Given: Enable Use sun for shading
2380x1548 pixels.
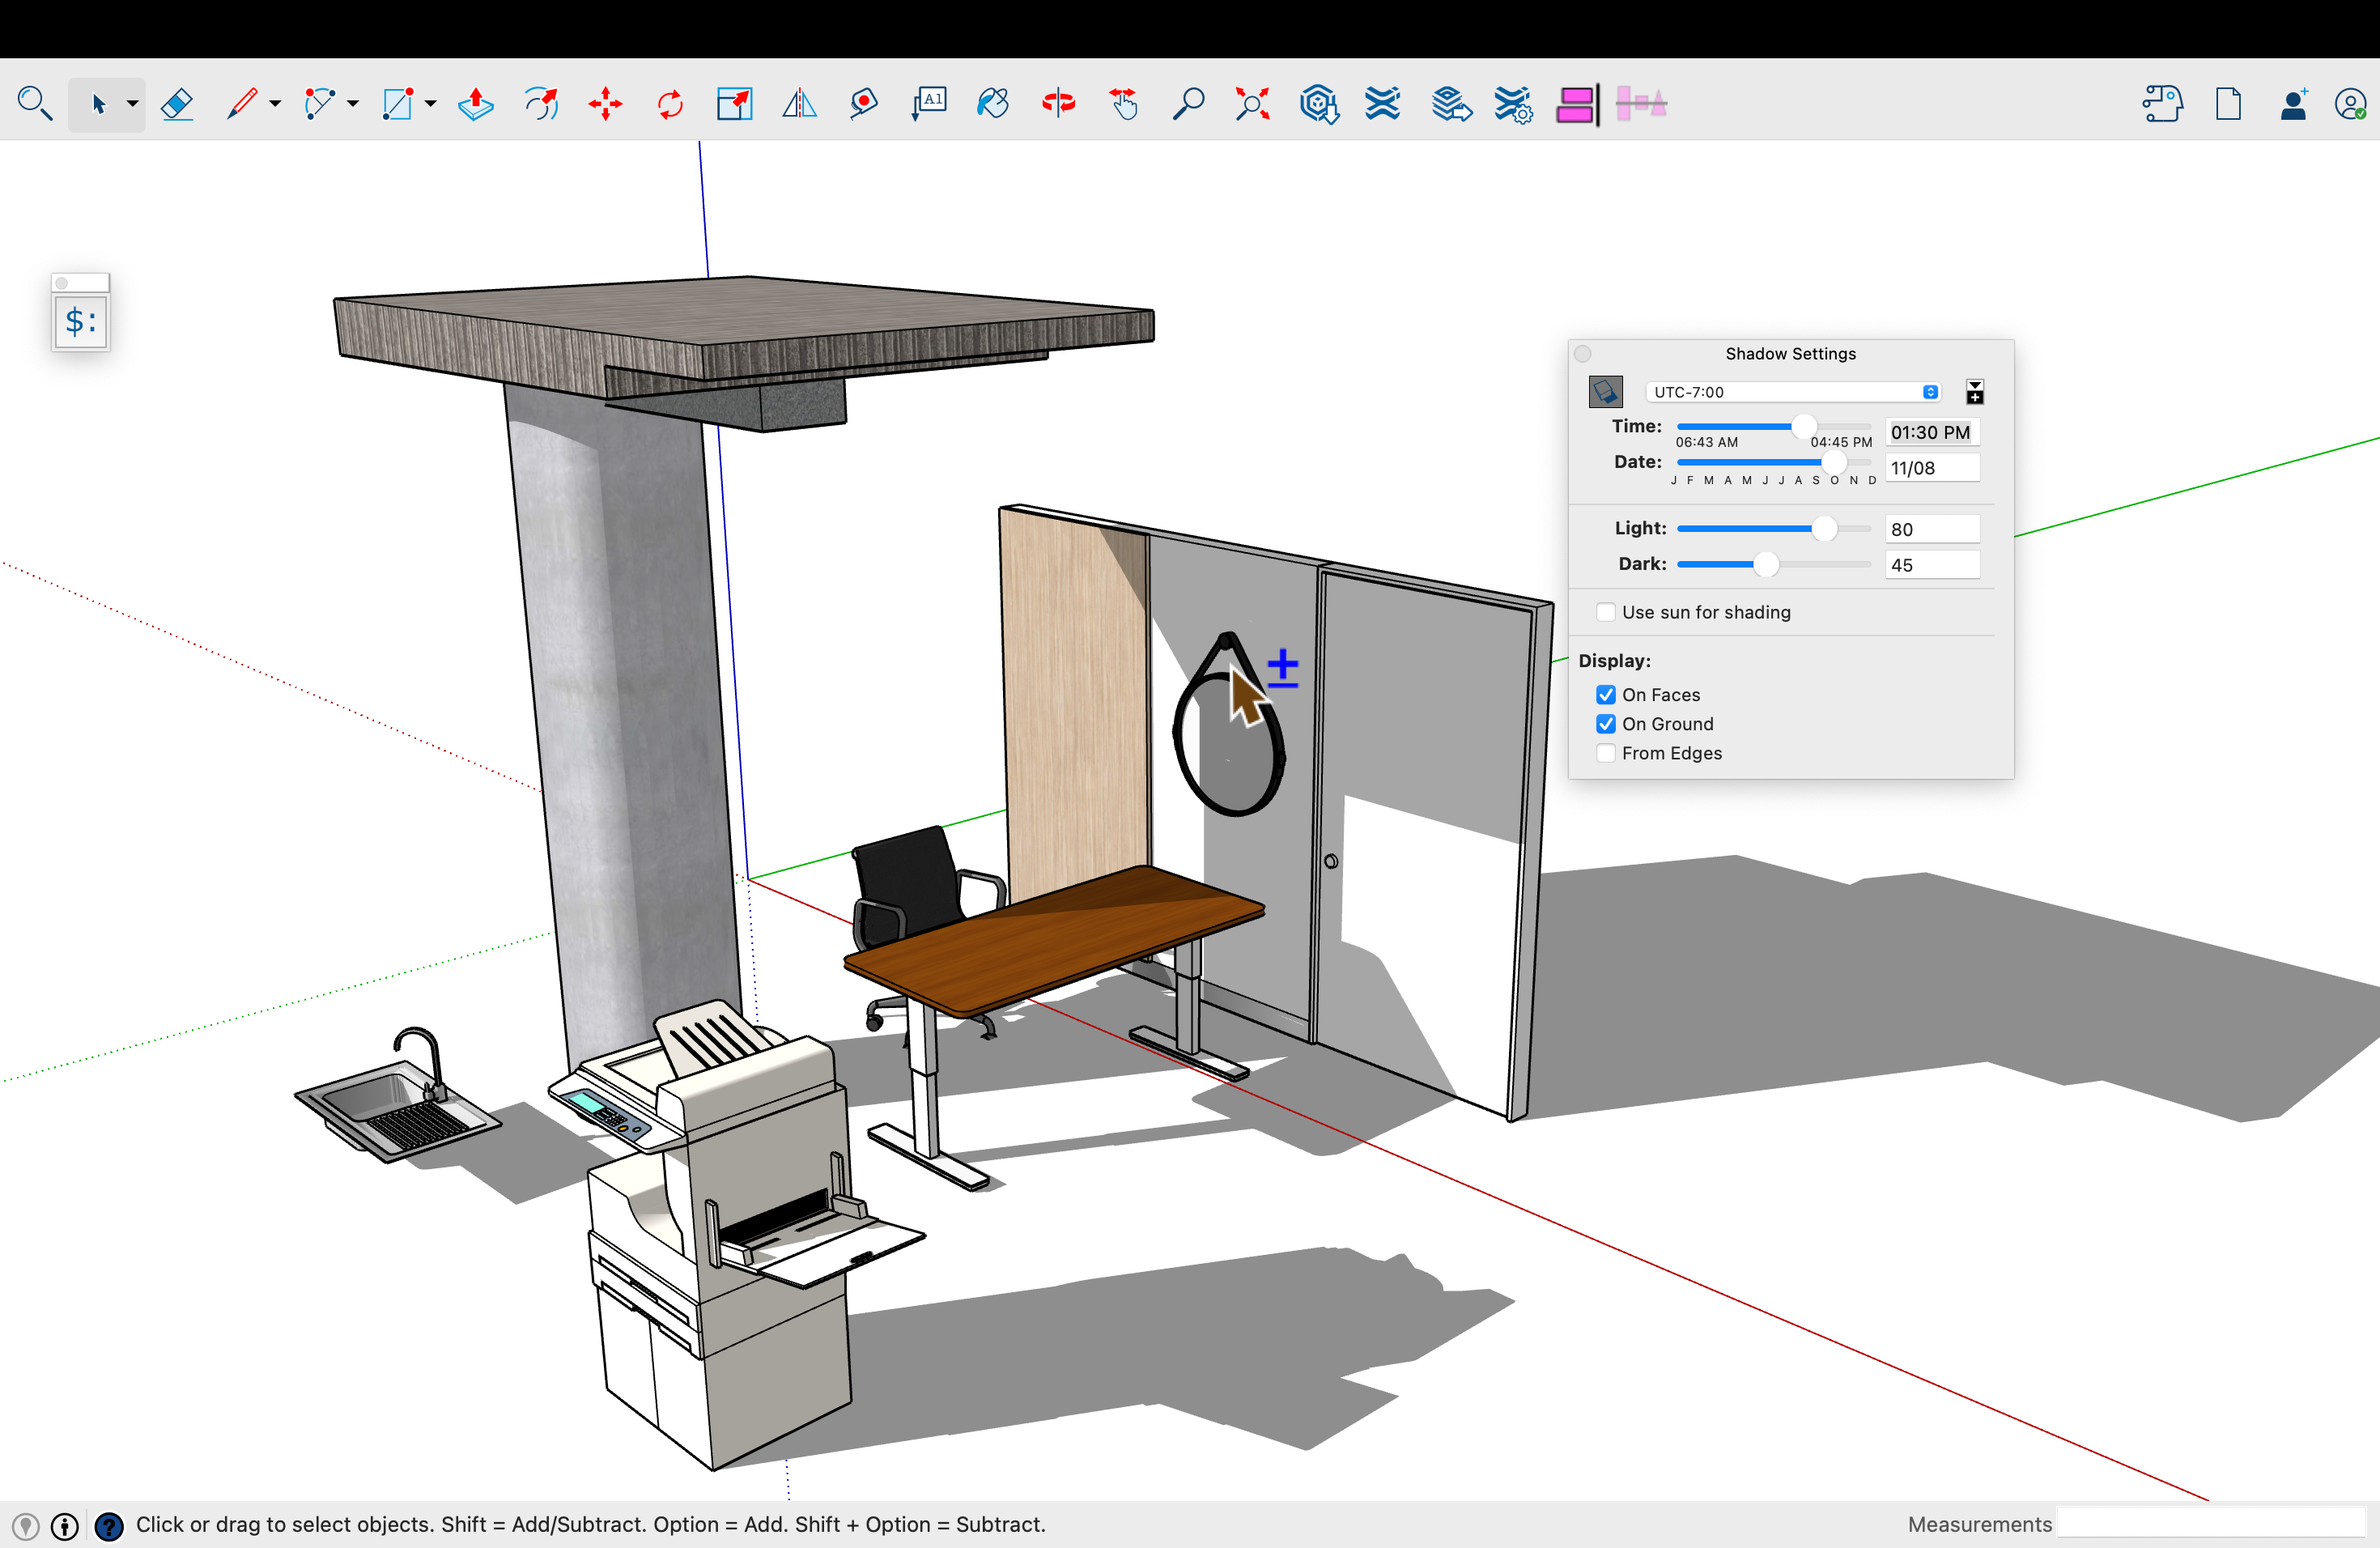Looking at the screenshot, I should tap(1606, 612).
